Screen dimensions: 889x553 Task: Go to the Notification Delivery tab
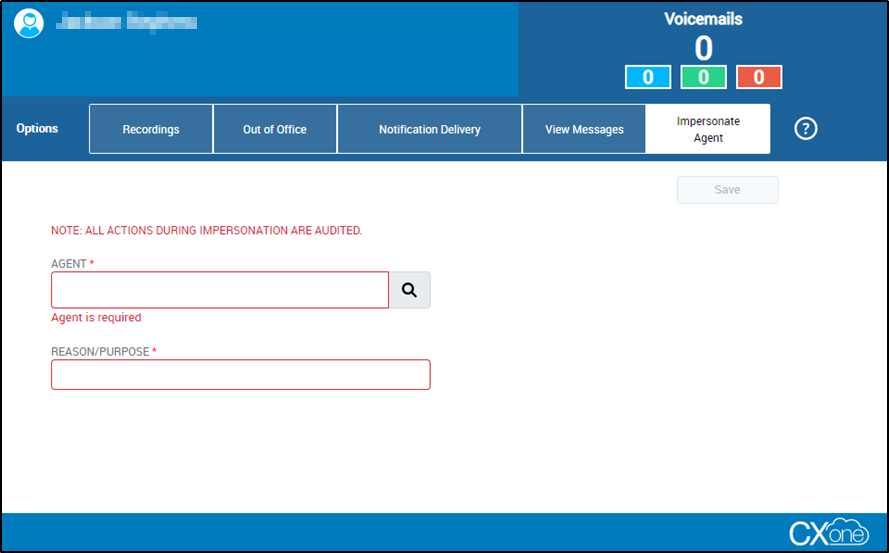pyautogui.click(x=429, y=129)
